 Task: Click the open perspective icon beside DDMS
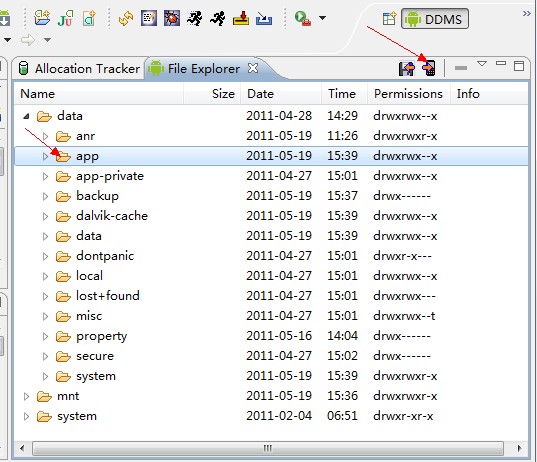pos(389,18)
